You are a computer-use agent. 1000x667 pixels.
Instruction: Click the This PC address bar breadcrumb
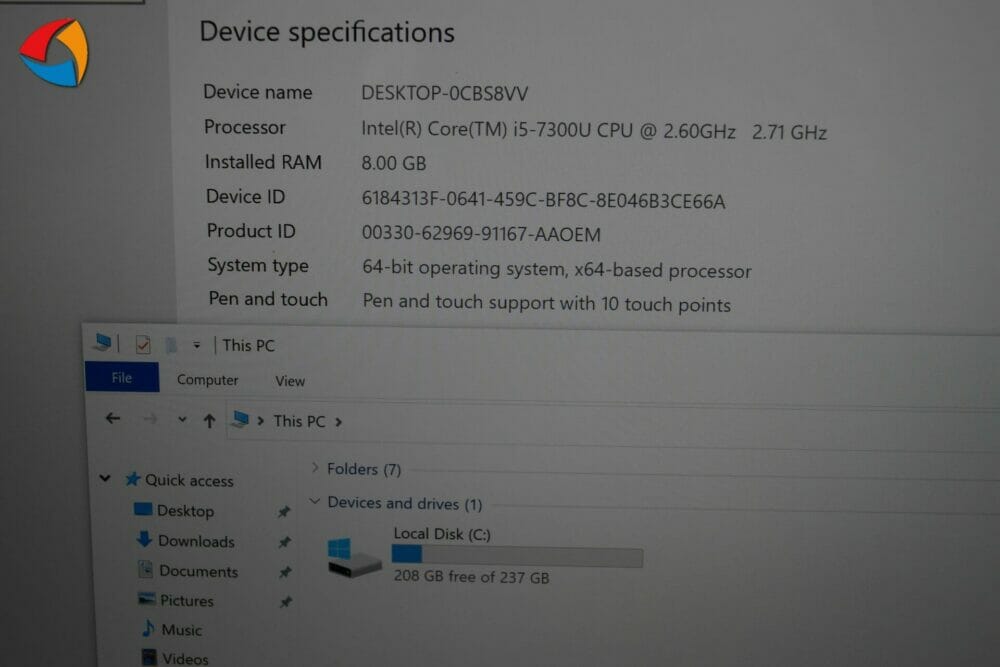coord(299,421)
